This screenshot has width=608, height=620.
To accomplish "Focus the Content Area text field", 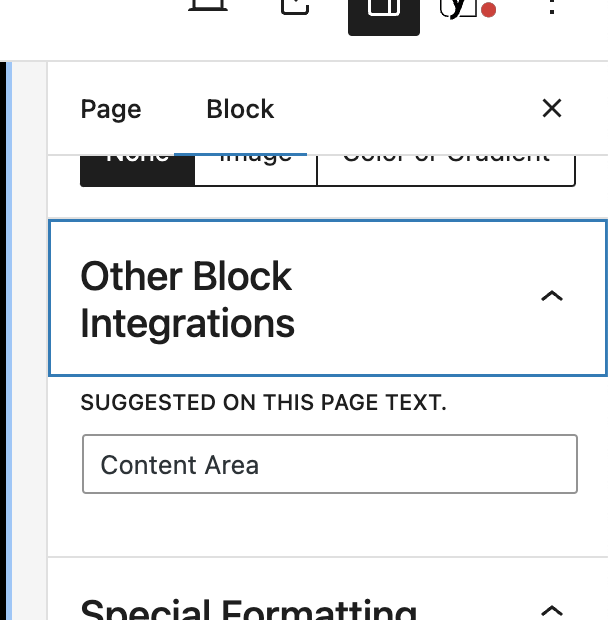I will (x=330, y=464).
